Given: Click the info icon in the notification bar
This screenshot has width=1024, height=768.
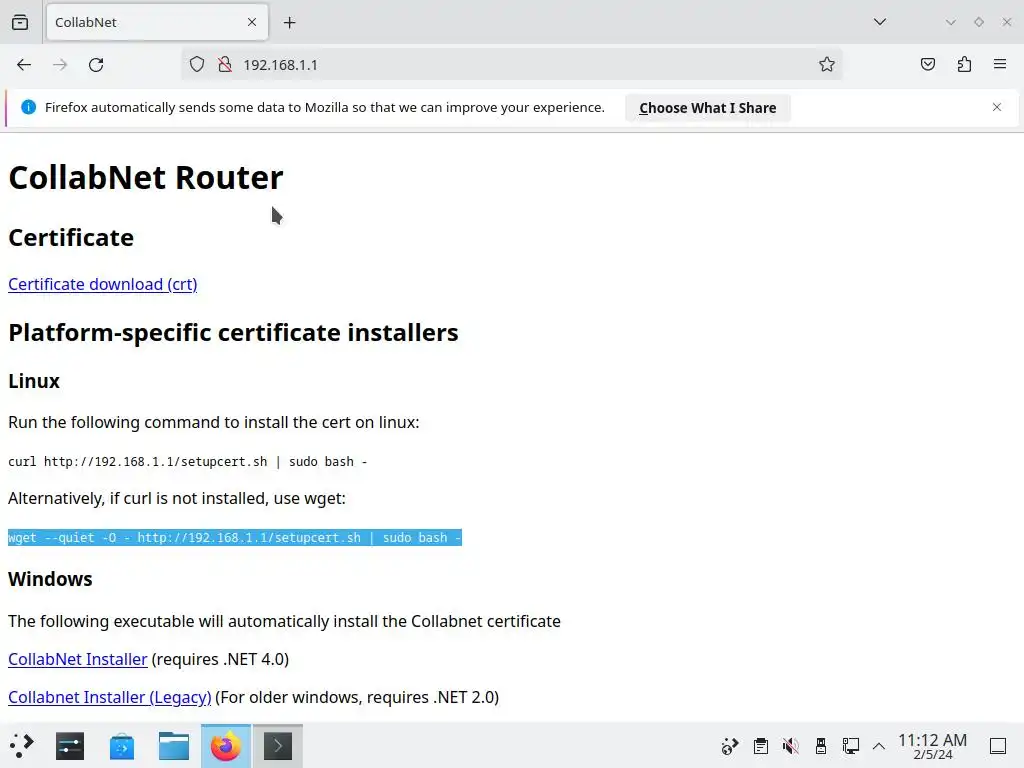Looking at the screenshot, I should 29,107.
